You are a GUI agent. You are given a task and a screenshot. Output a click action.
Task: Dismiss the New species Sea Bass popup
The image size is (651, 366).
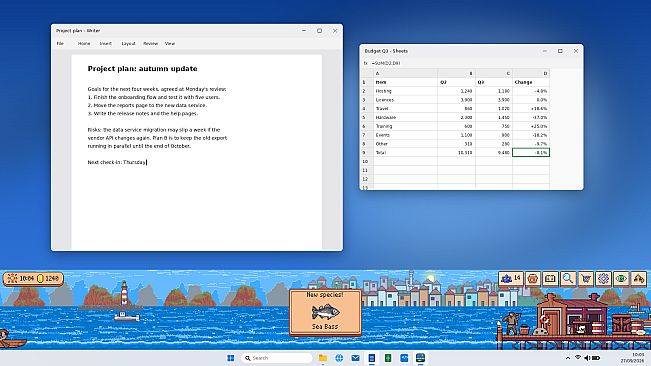tap(325, 312)
